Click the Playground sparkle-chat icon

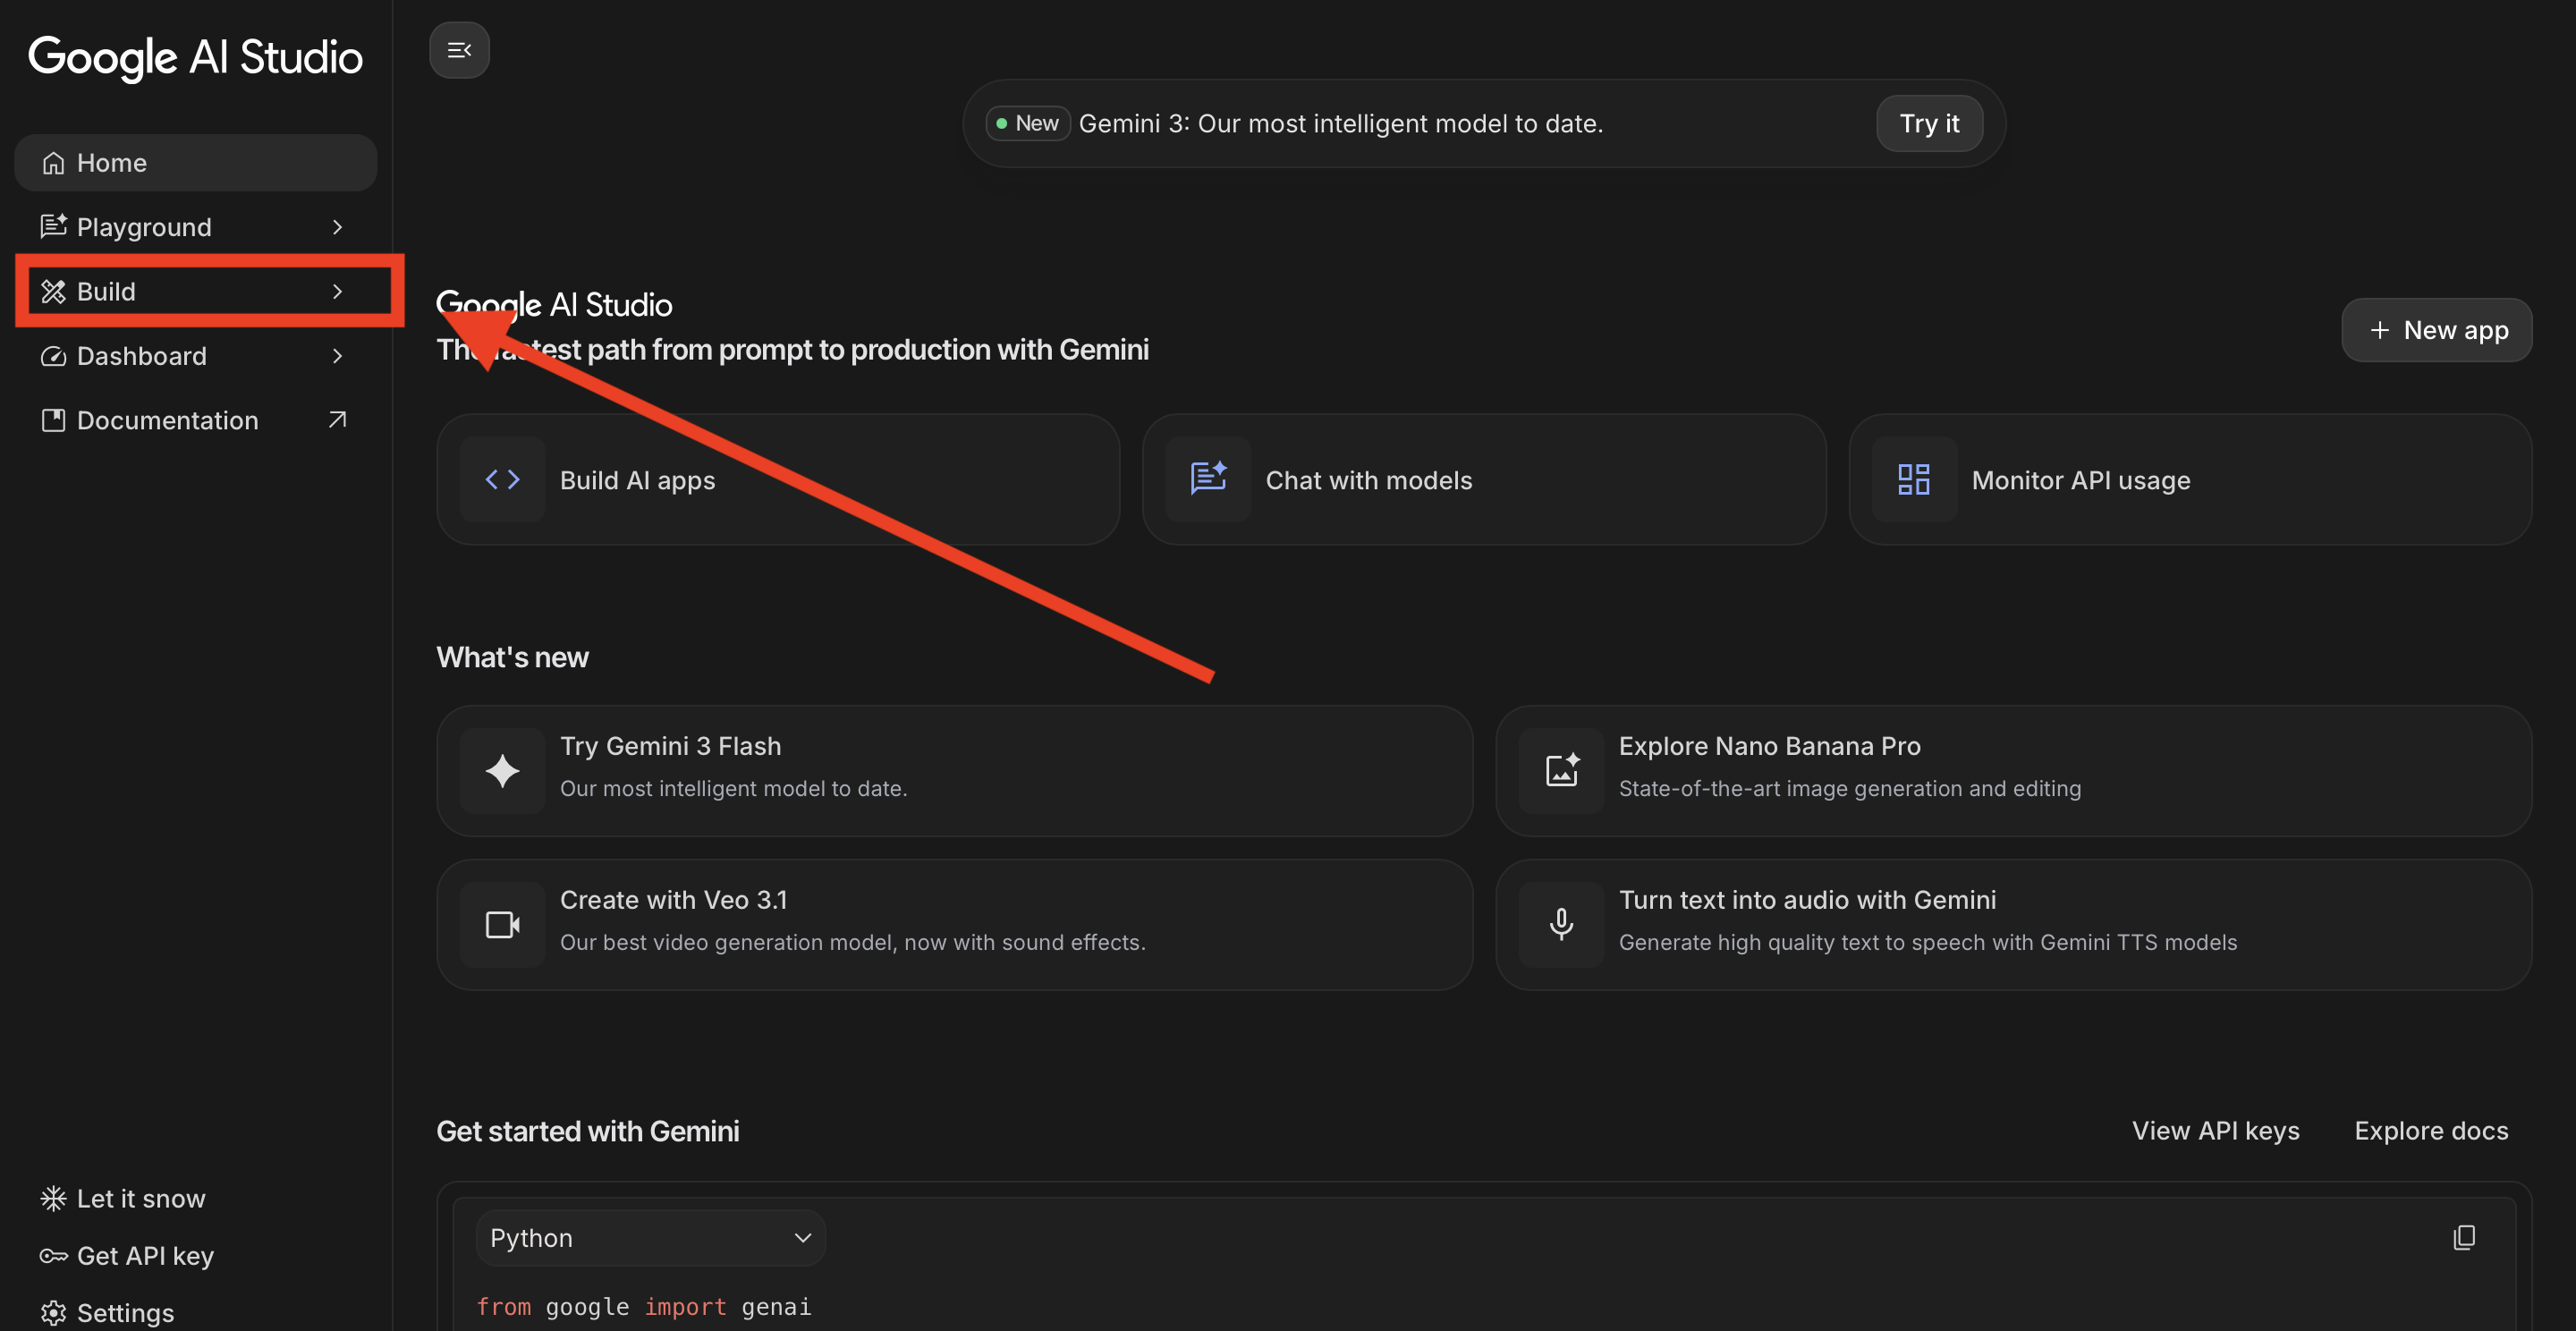(x=53, y=227)
